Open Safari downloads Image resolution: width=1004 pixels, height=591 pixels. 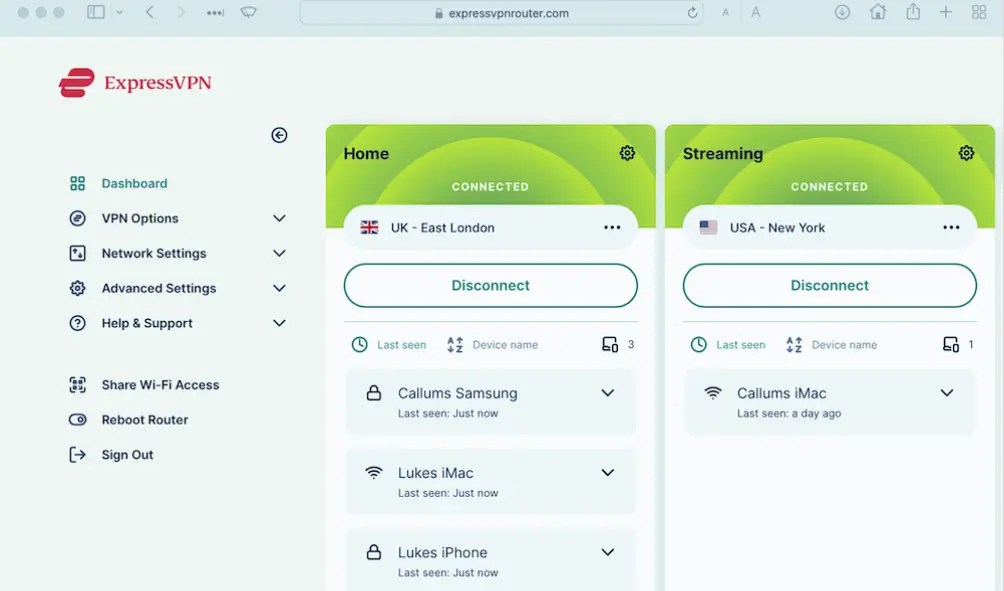tap(842, 12)
